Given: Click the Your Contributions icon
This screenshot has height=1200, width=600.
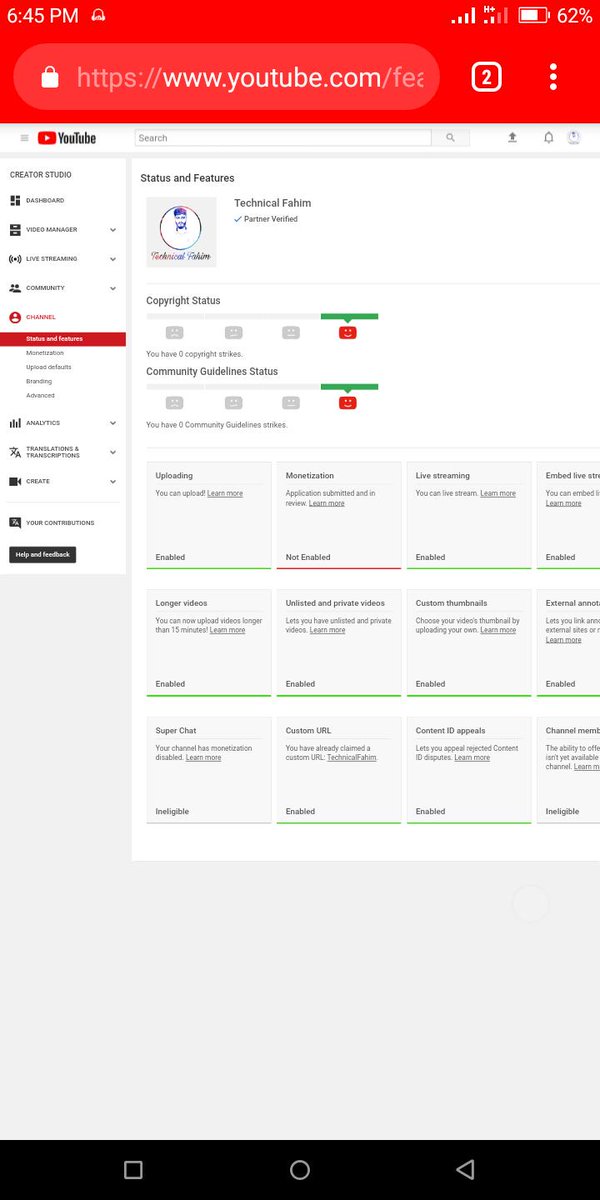Looking at the screenshot, I should click(x=15, y=523).
